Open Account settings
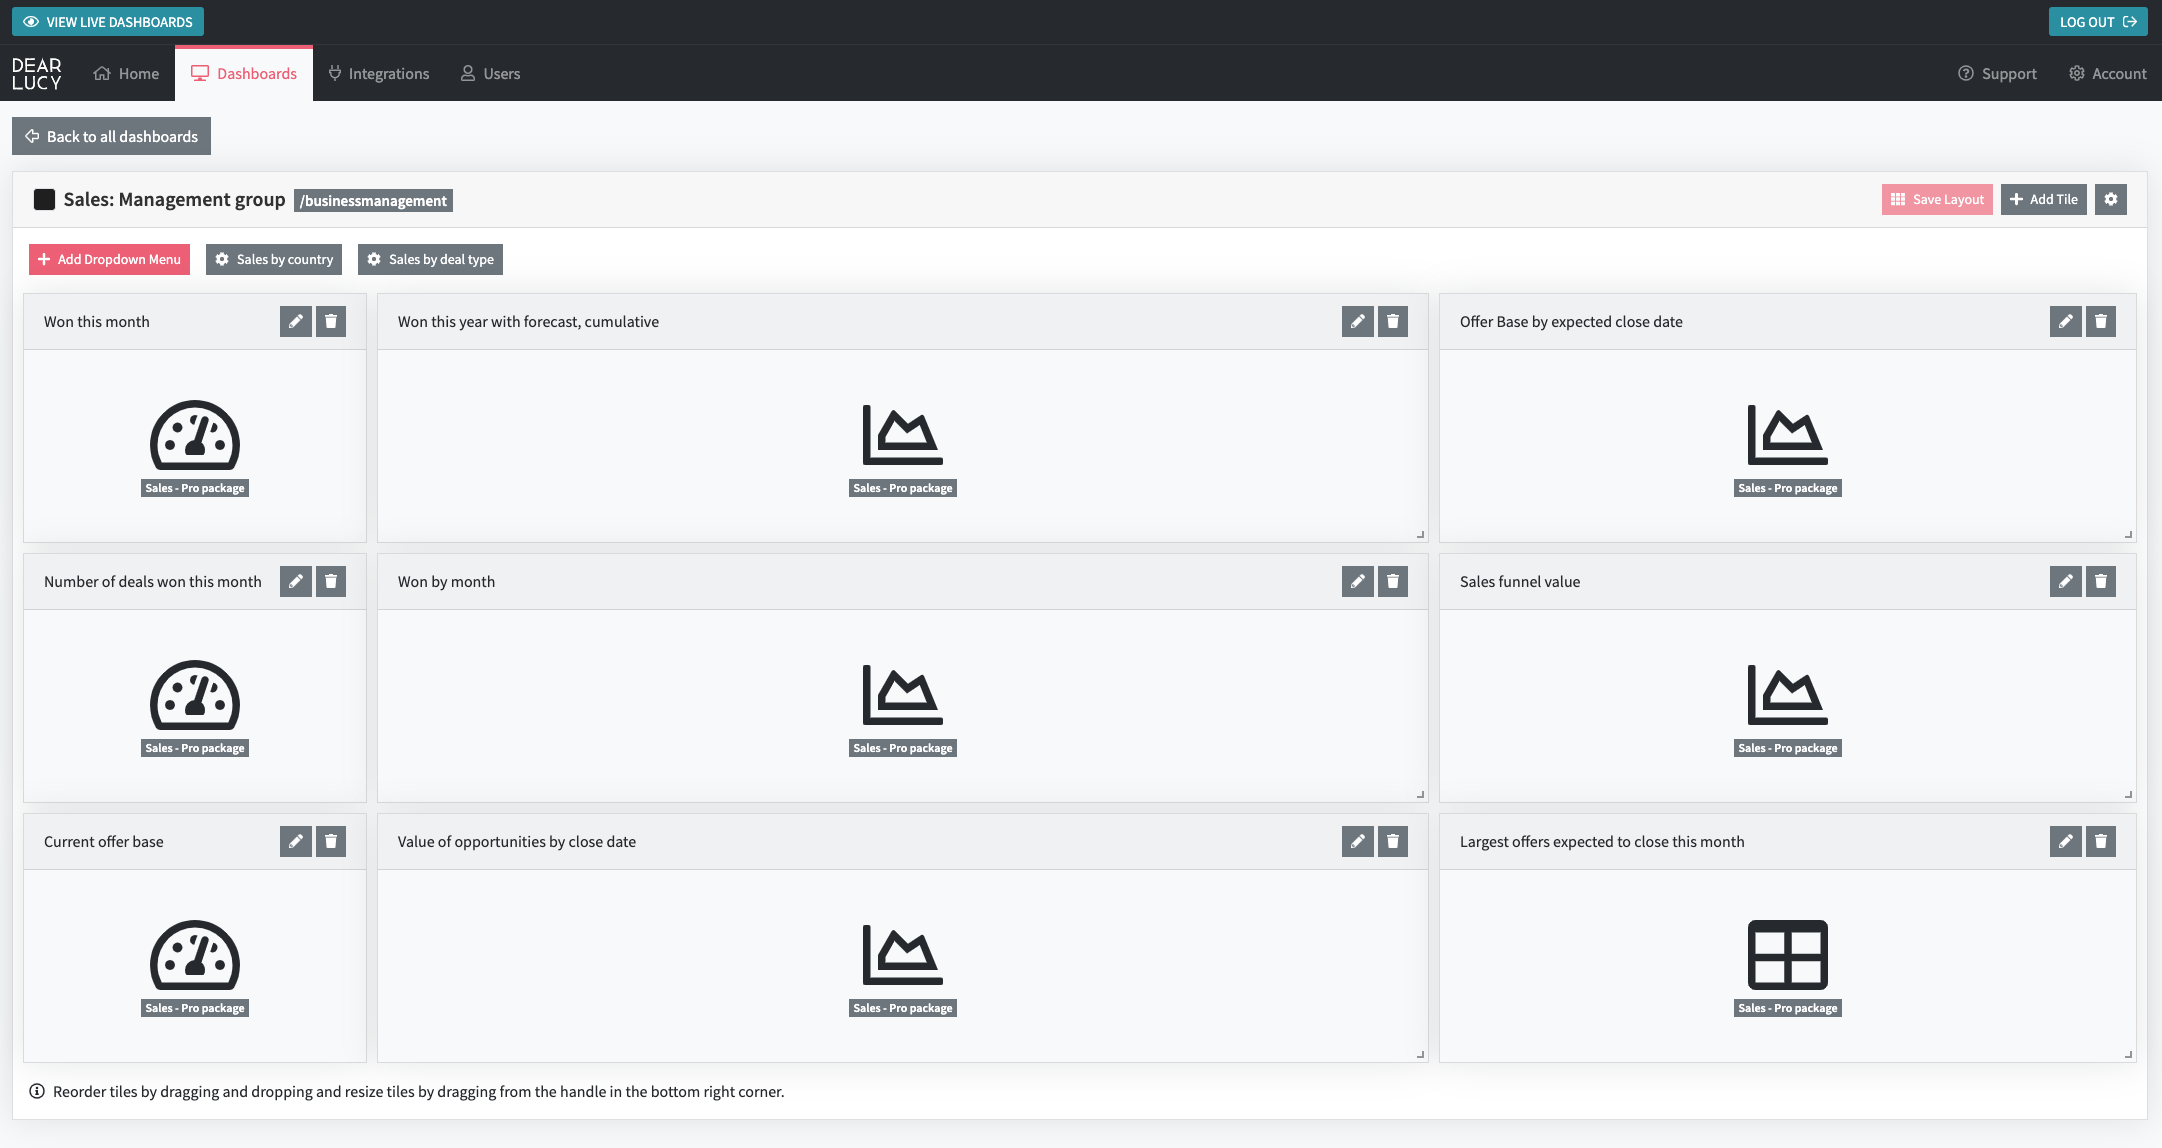The height and width of the screenshot is (1148, 2162). pyautogui.click(x=2107, y=73)
